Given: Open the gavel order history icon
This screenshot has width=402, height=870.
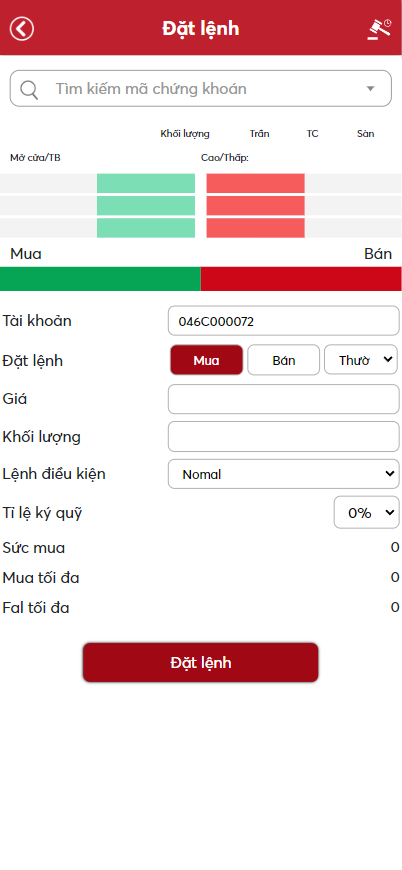Looking at the screenshot, I should coord(379,29).
